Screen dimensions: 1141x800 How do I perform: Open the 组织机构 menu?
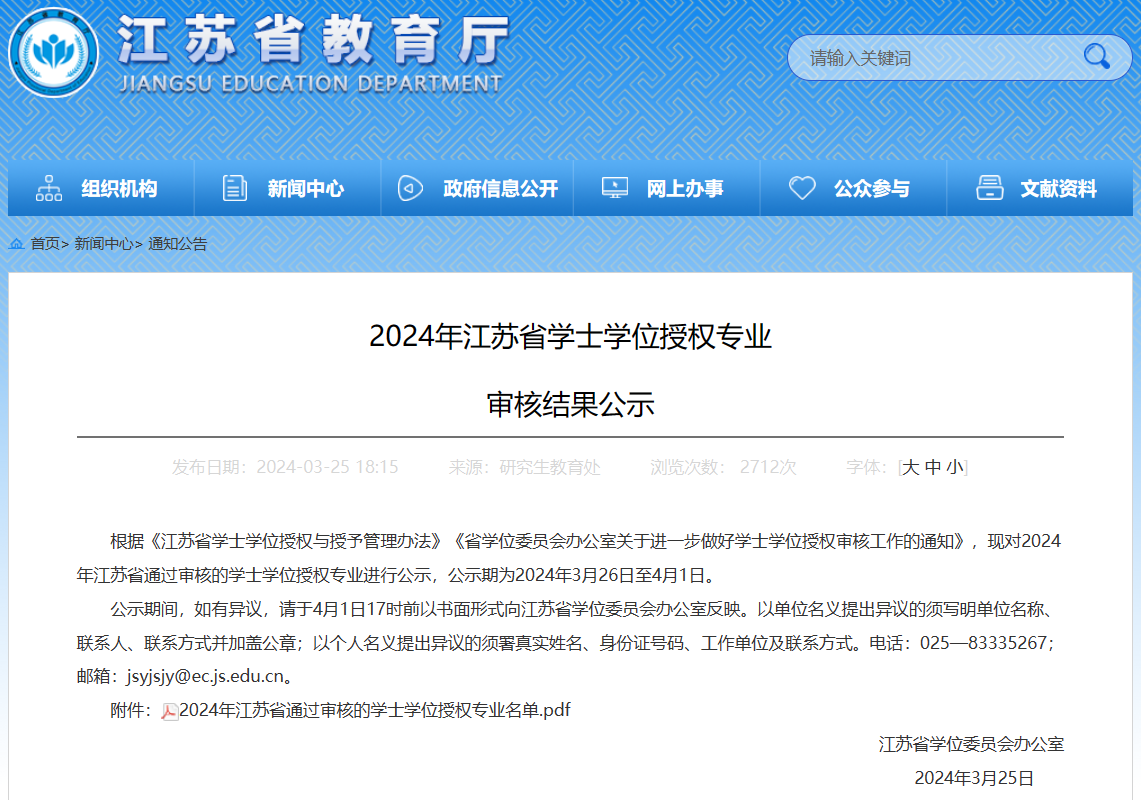(119, 188)
